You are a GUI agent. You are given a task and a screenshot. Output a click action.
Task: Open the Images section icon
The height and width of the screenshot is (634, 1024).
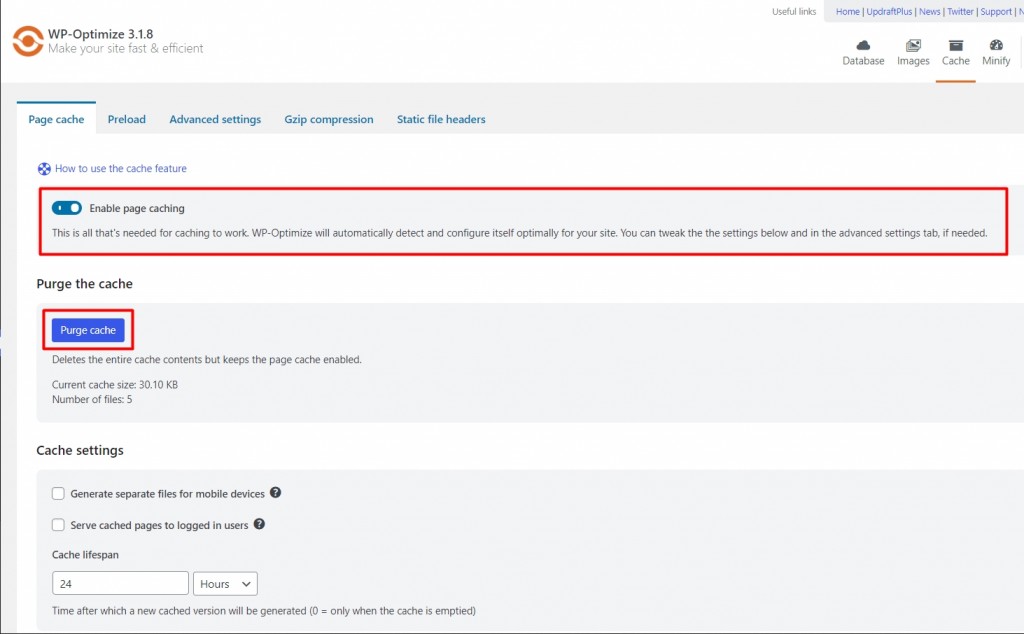tap(913, 45)
